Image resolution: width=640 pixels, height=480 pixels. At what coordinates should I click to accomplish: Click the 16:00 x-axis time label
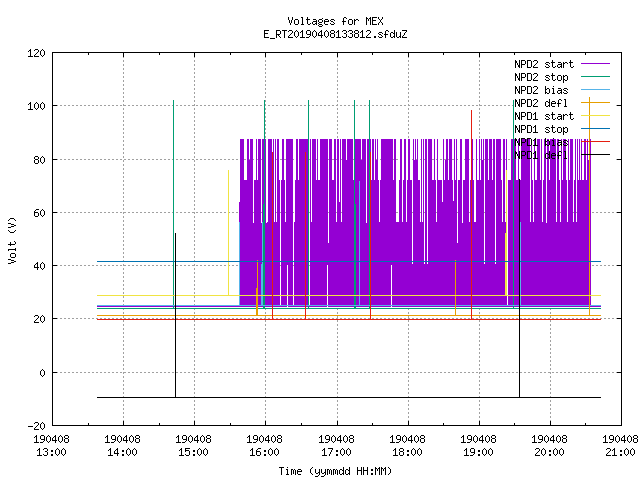(x=264, y=452)
